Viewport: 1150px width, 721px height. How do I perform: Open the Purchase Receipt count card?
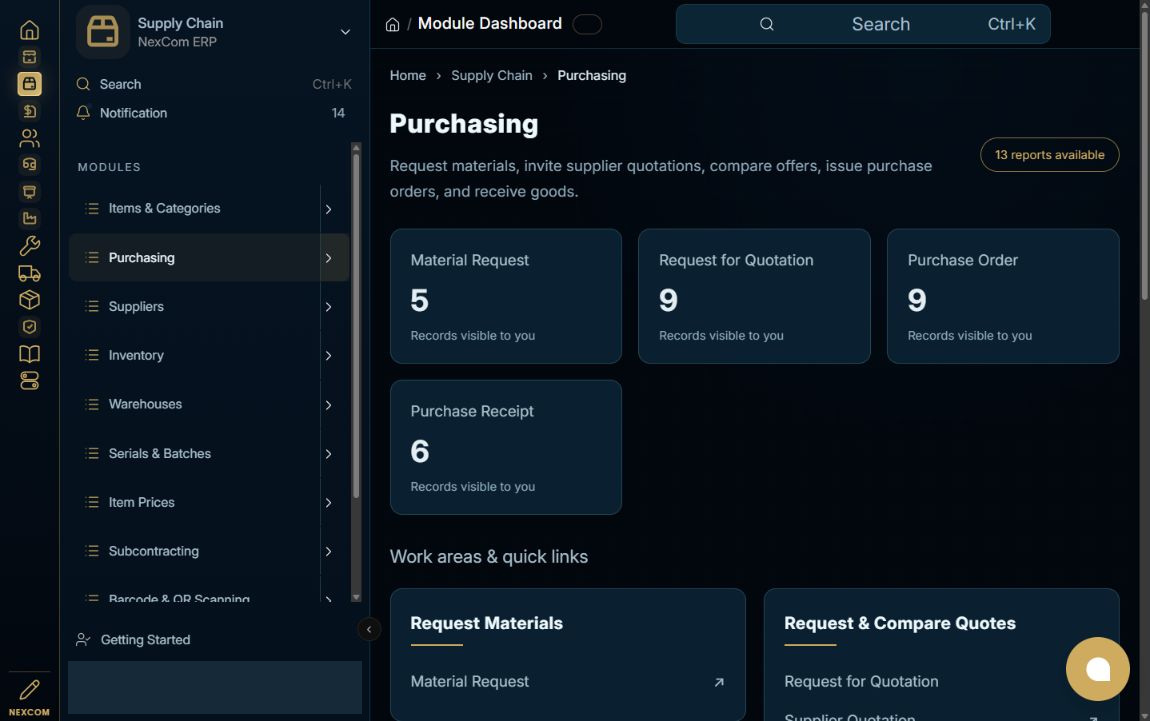(506, 447)
